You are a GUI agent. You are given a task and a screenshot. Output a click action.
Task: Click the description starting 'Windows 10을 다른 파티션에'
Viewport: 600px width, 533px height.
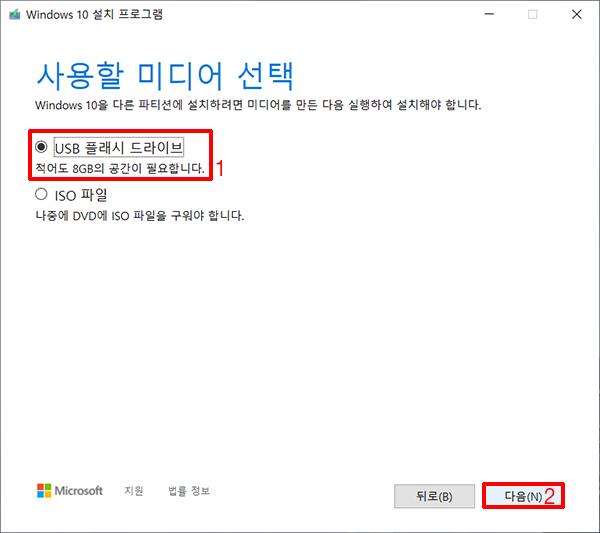point(258,105)
